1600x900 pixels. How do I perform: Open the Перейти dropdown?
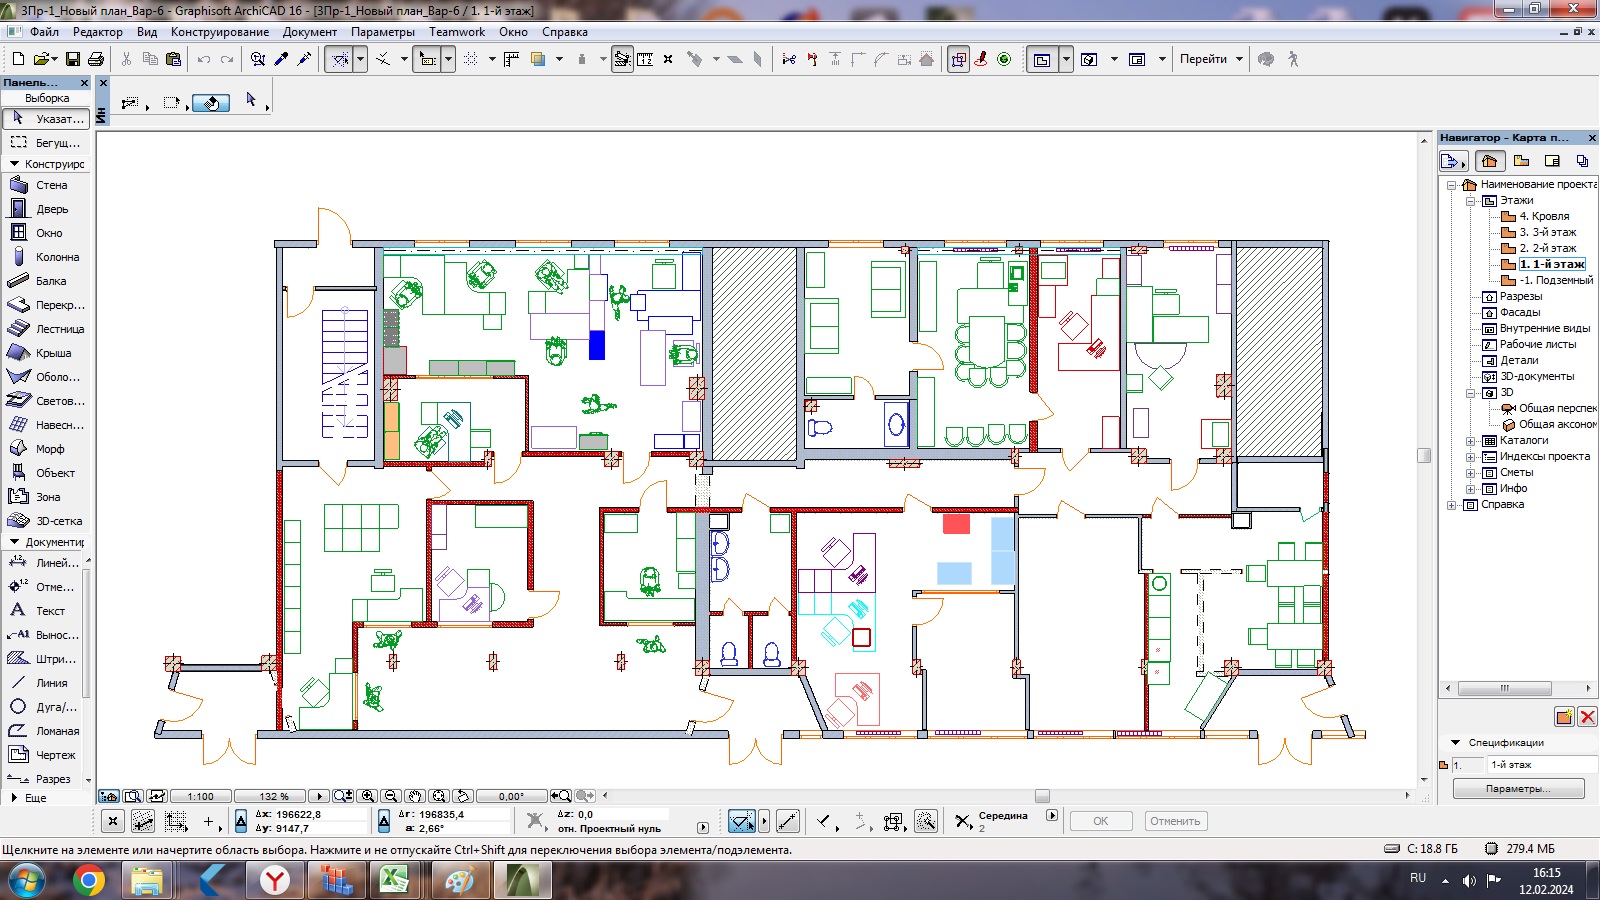pos(1211,59)
